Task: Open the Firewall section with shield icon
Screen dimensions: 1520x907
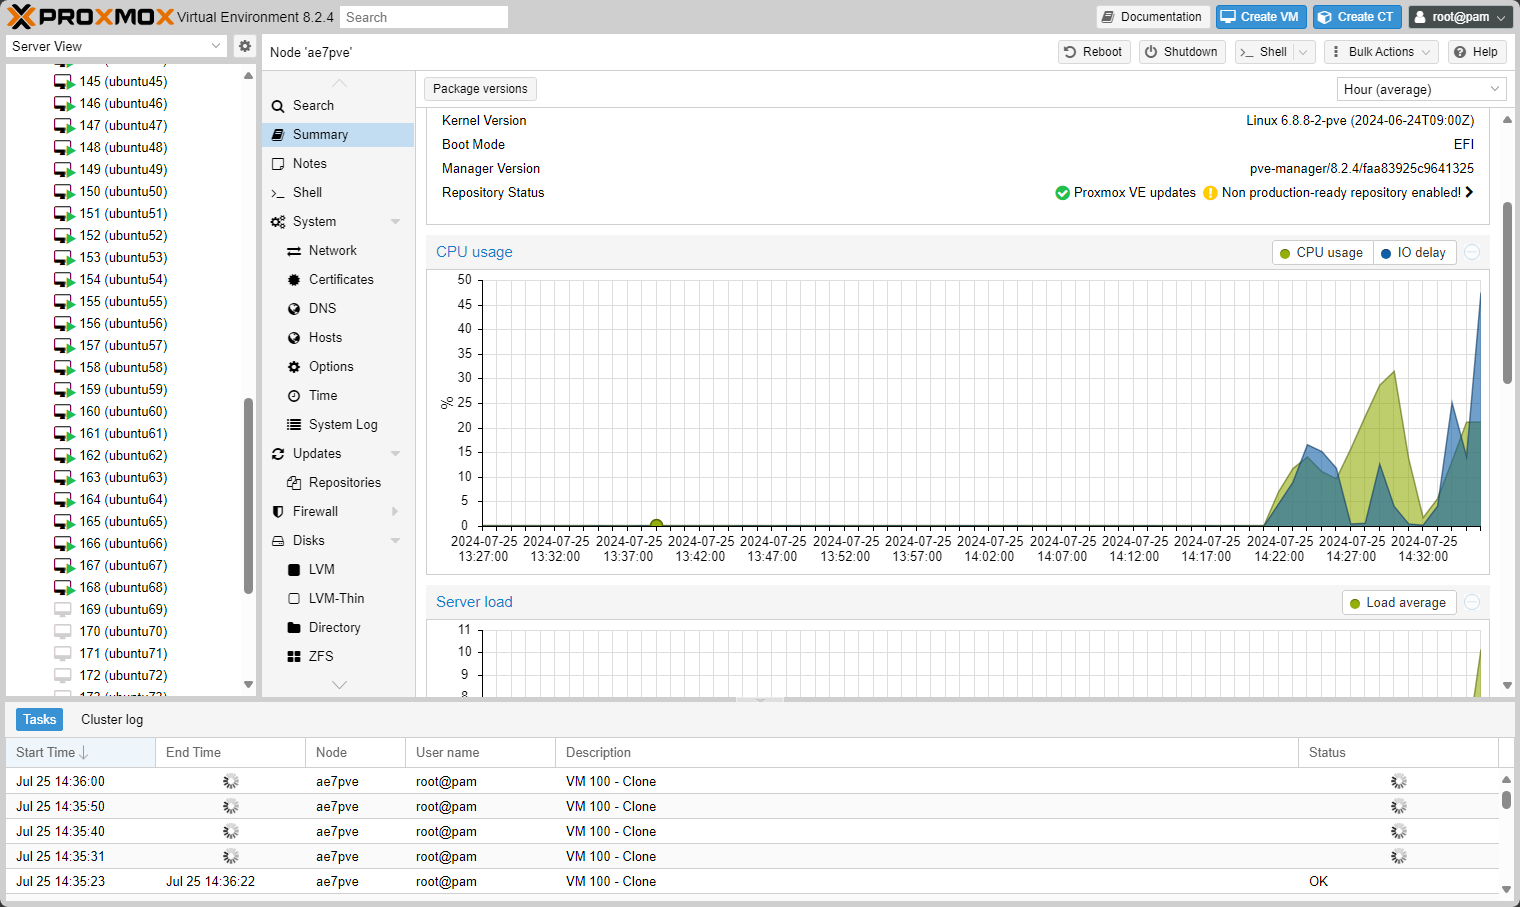Action: [x=315, y=512]
